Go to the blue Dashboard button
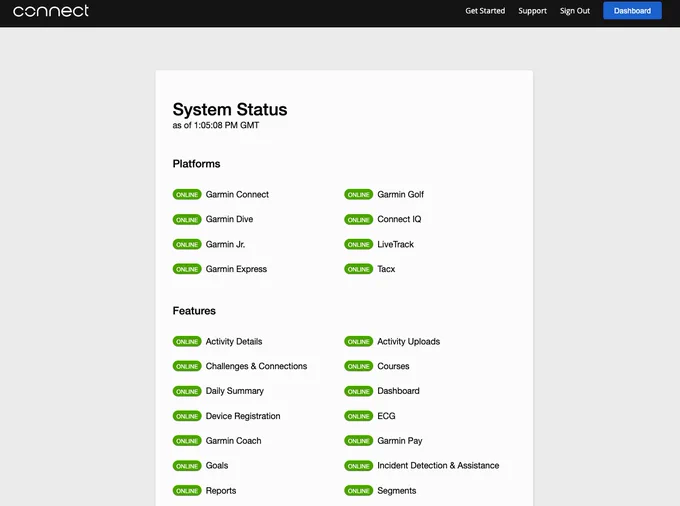 (632, 11)
